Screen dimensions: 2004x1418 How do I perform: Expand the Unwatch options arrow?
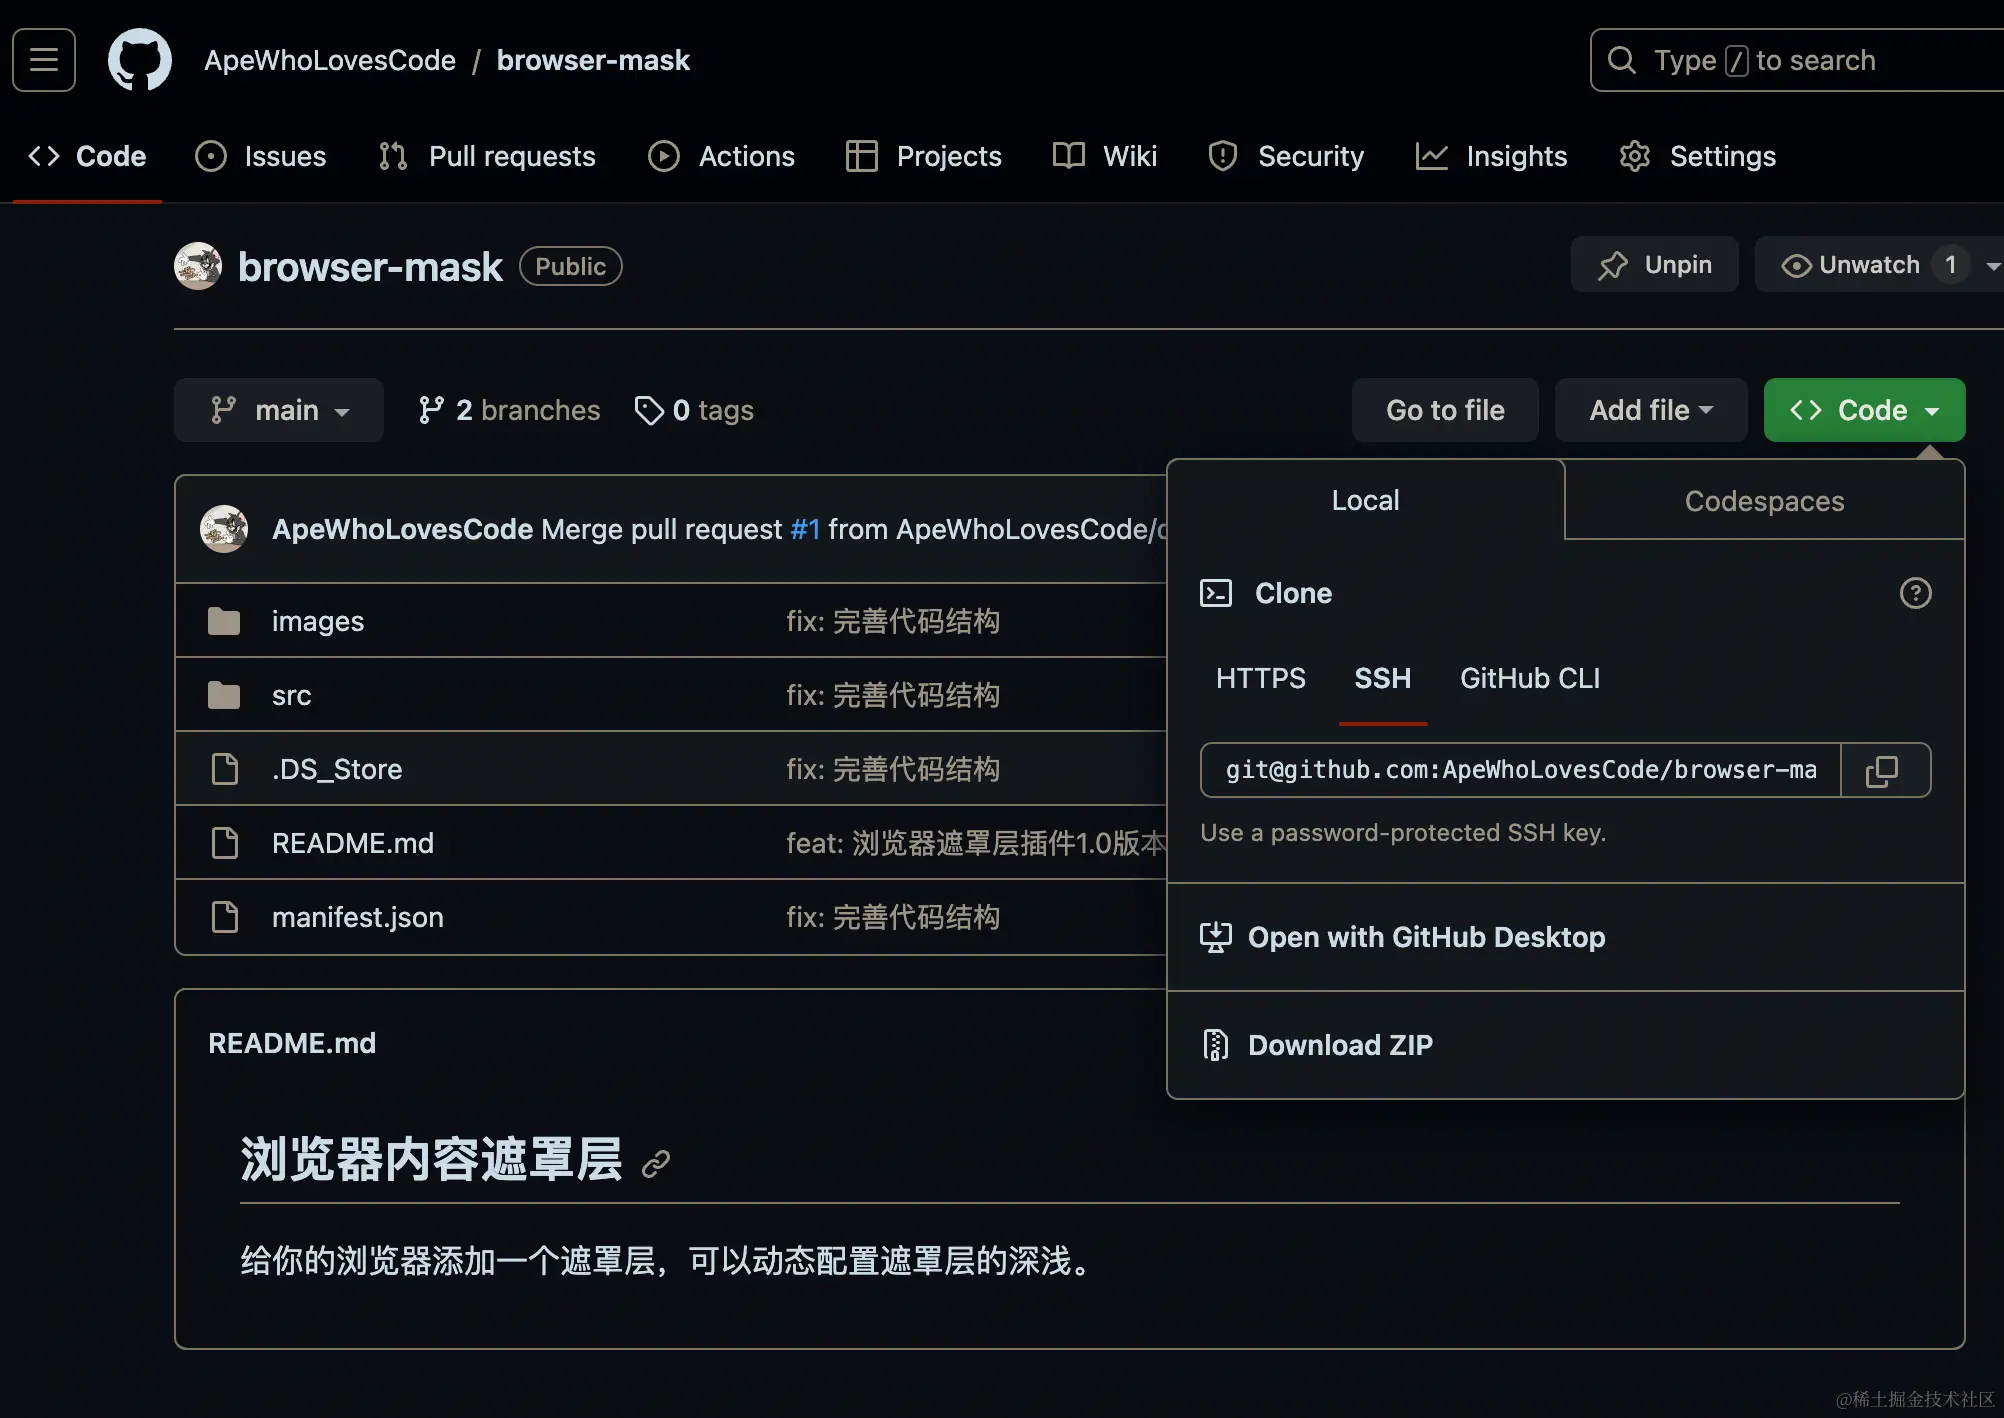pos(1992,266)
